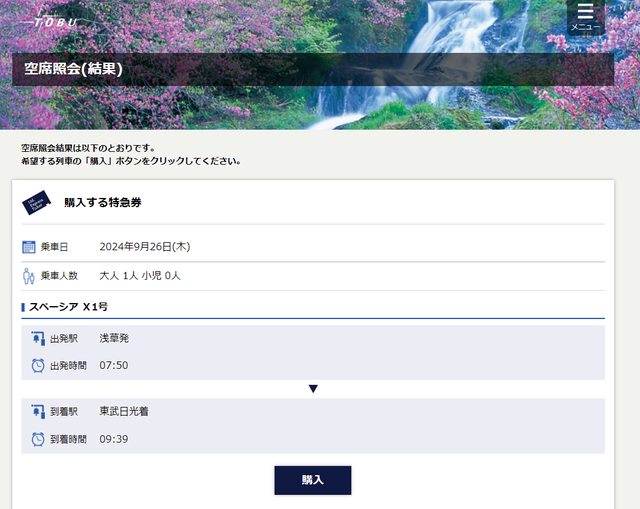
Task: Click the arrival station 東武日光着
Action: [x=124, y=412]
